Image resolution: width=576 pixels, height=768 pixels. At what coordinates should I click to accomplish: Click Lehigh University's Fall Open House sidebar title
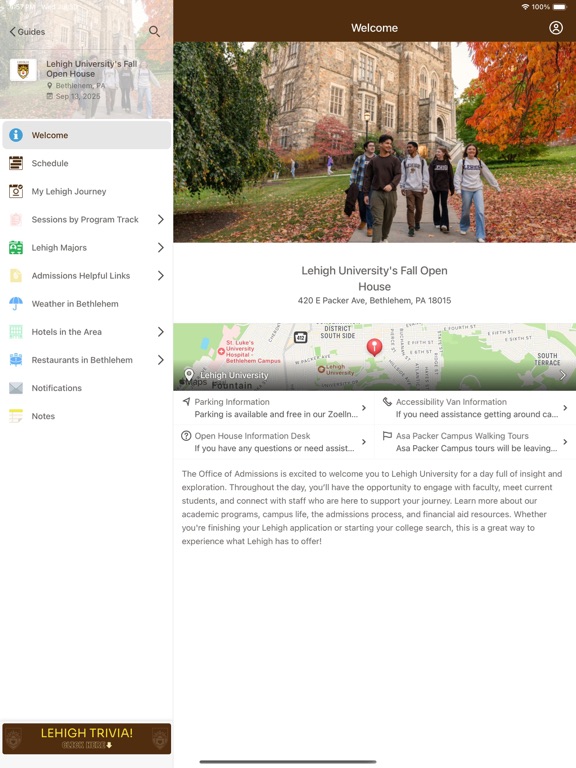[x=92, y=69]
